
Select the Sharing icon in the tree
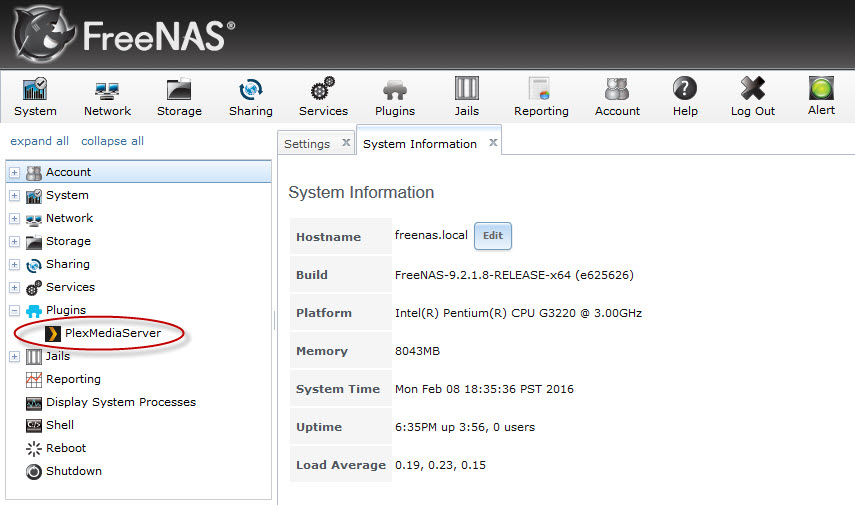click(x=34, y=265)
